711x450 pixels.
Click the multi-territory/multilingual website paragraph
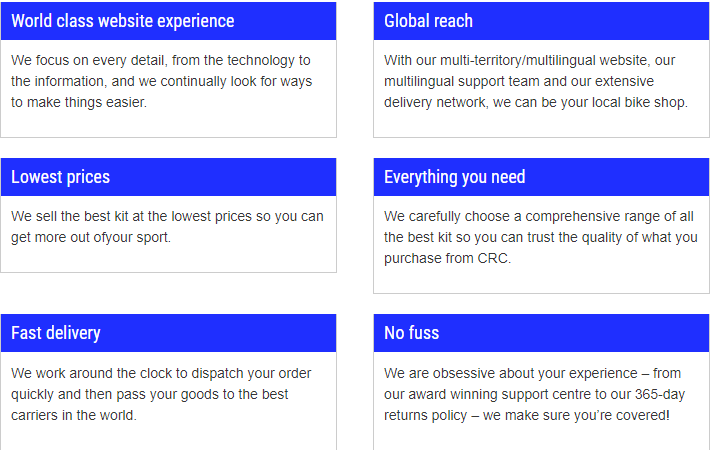pyautogui.click(x=536, y=81)
